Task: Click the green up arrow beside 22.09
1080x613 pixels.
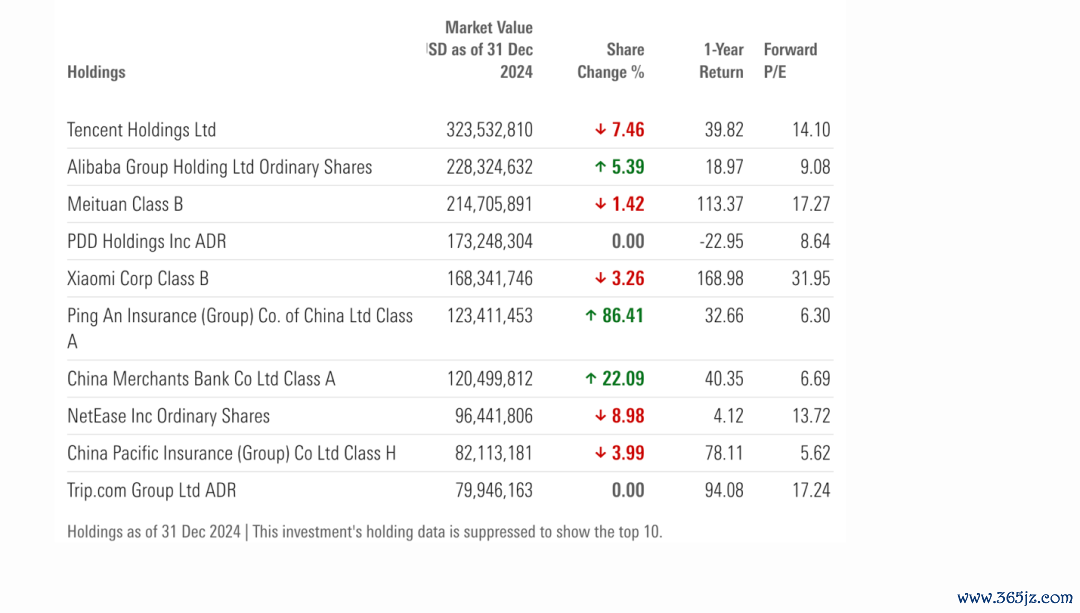Action: 591,379
